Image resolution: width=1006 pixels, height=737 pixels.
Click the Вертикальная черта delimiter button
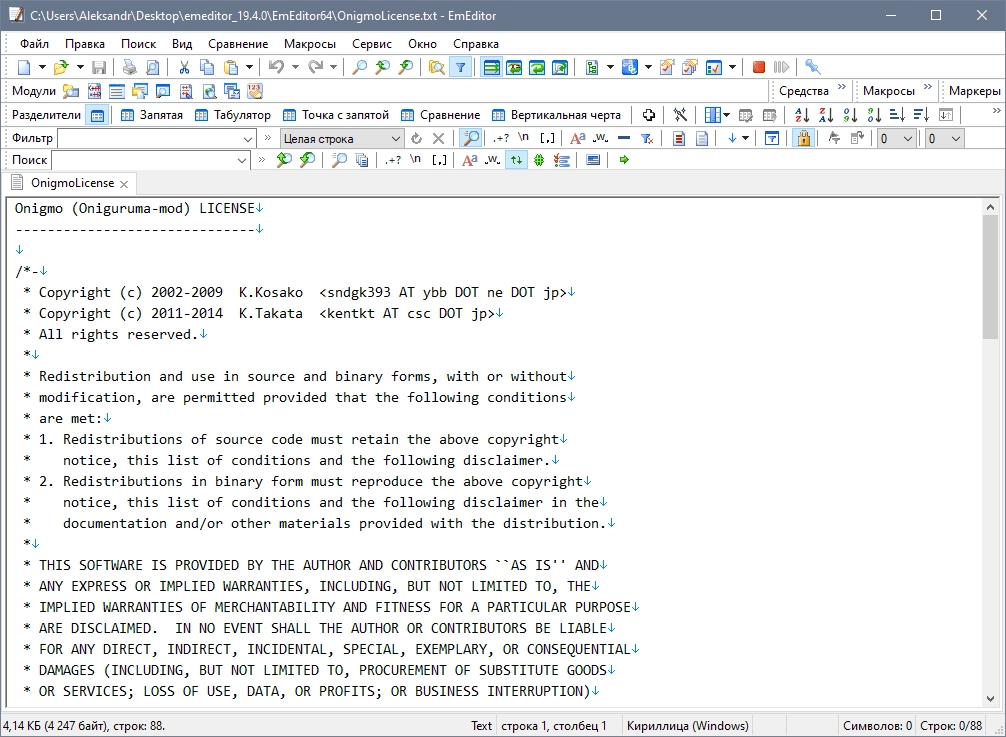556,115
